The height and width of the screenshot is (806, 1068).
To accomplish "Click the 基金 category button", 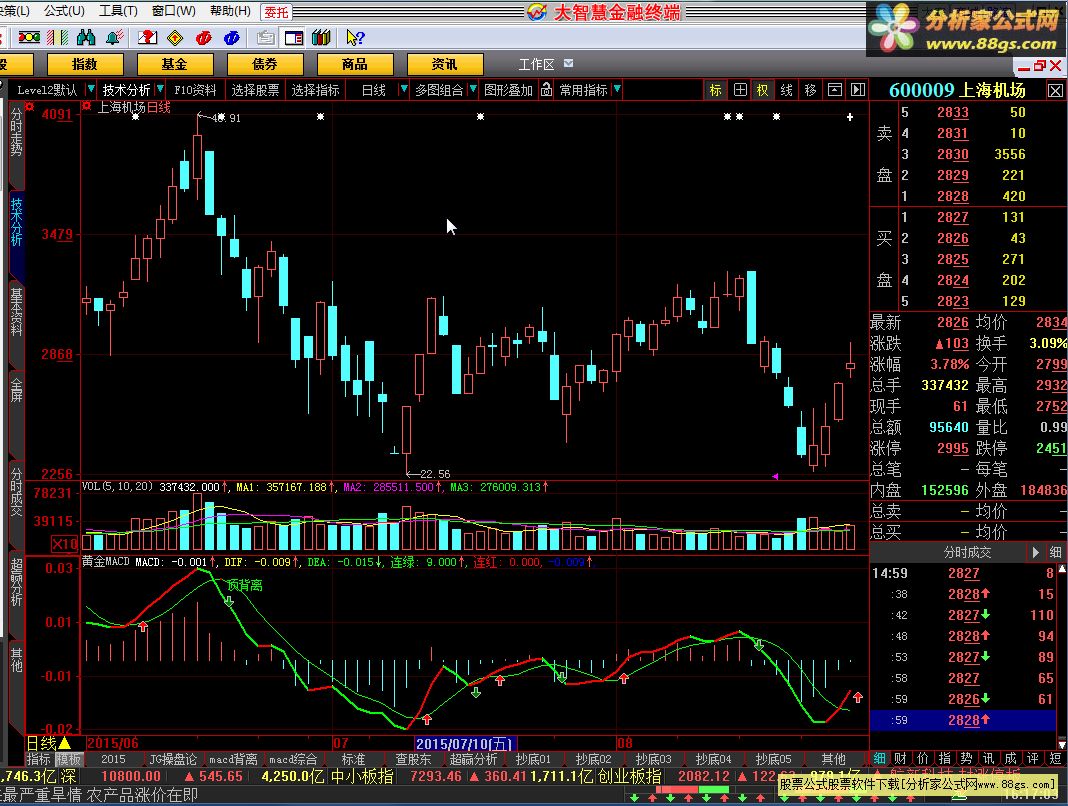I will click(x=174, y=64).
